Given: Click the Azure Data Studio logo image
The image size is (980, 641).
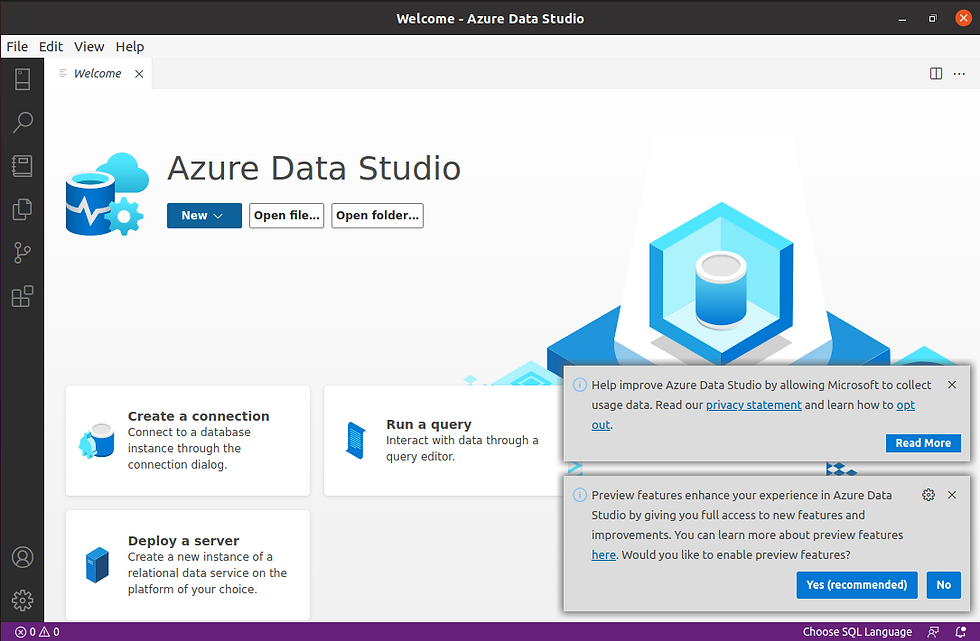Looking at the screenshot, I should pyautogui.click(x=107, y=194).
